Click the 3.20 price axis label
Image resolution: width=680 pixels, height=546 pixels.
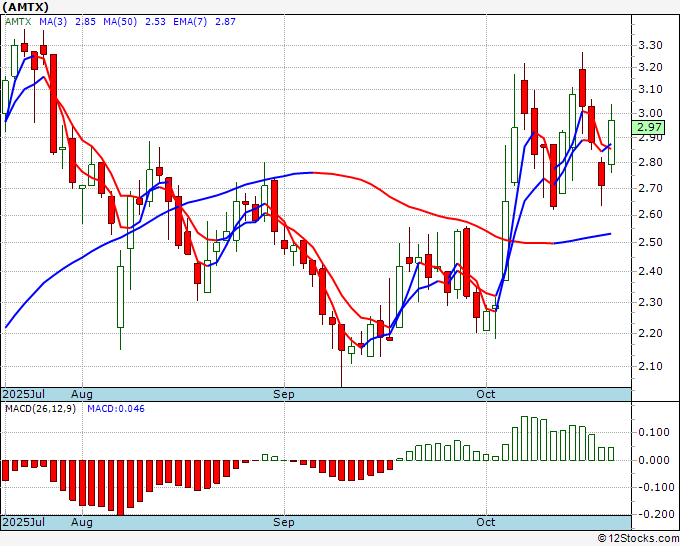coord(650,67)
